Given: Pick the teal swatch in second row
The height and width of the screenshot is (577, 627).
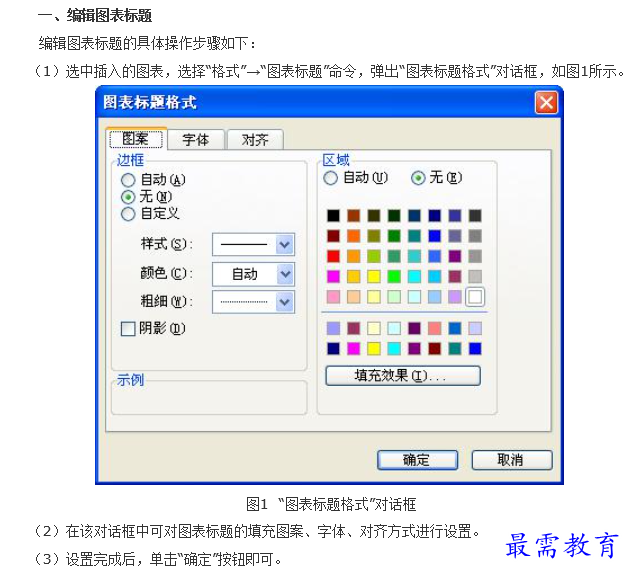Looking at the screenshot, I should click(x=414, y=236).
